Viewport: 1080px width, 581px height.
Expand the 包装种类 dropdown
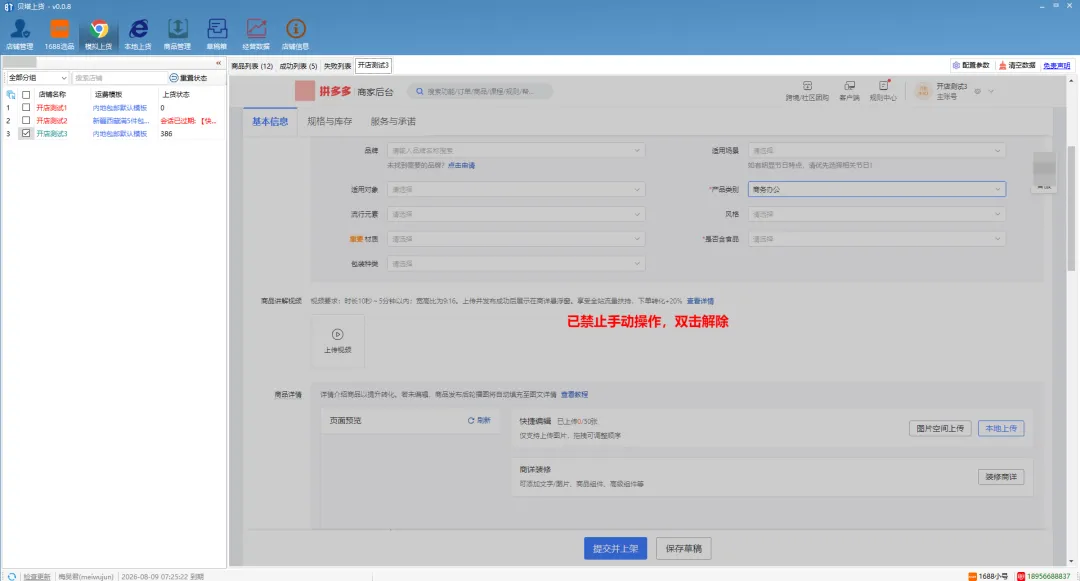pyautogui.click(x=516, y=264)
